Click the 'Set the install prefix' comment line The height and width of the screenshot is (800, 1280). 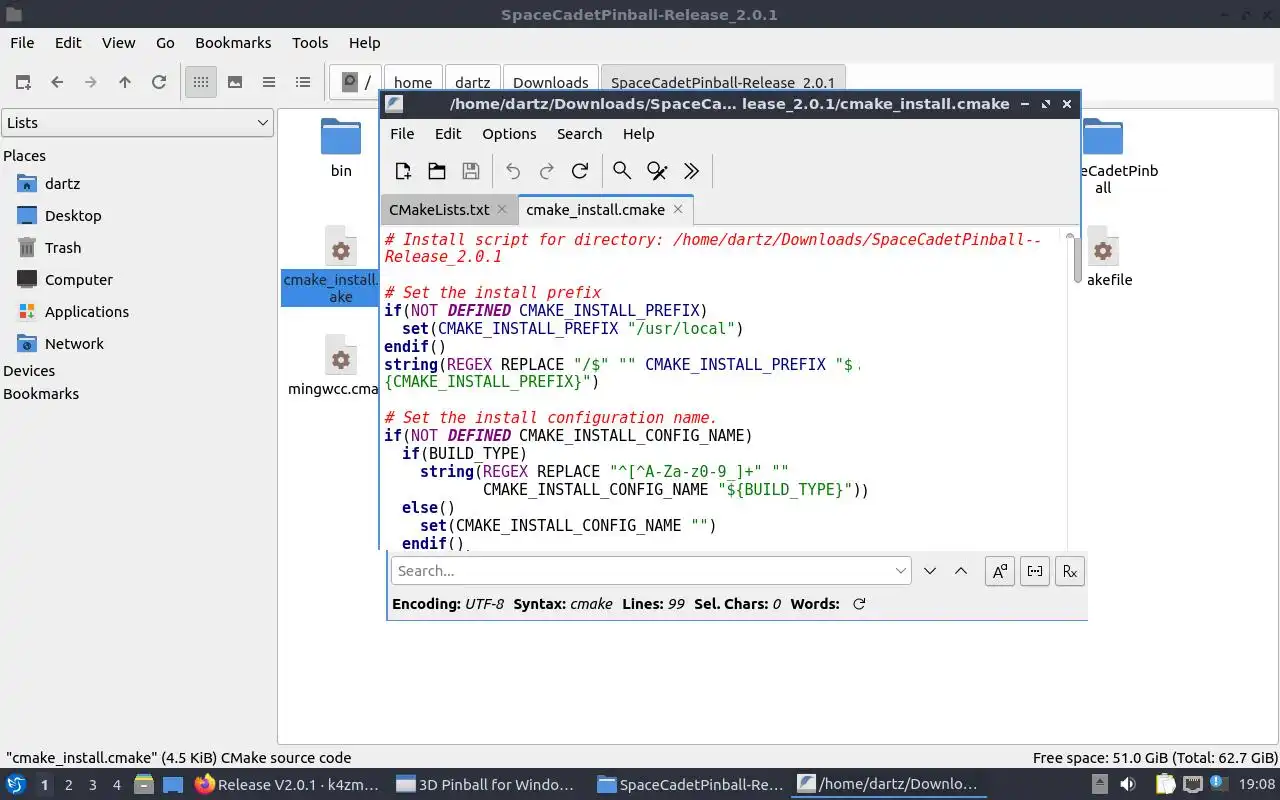click(x=493, y=293)
